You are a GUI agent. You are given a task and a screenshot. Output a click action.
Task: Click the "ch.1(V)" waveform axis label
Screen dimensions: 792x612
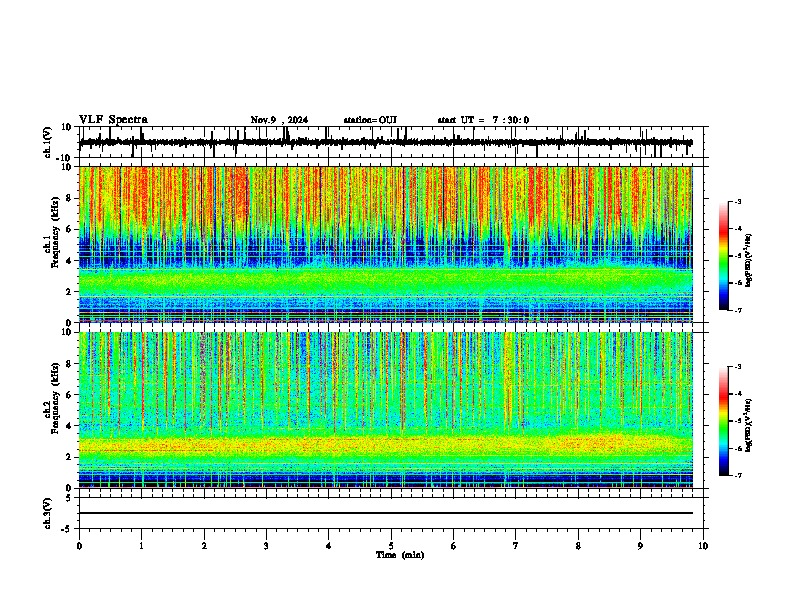(48, 142)
